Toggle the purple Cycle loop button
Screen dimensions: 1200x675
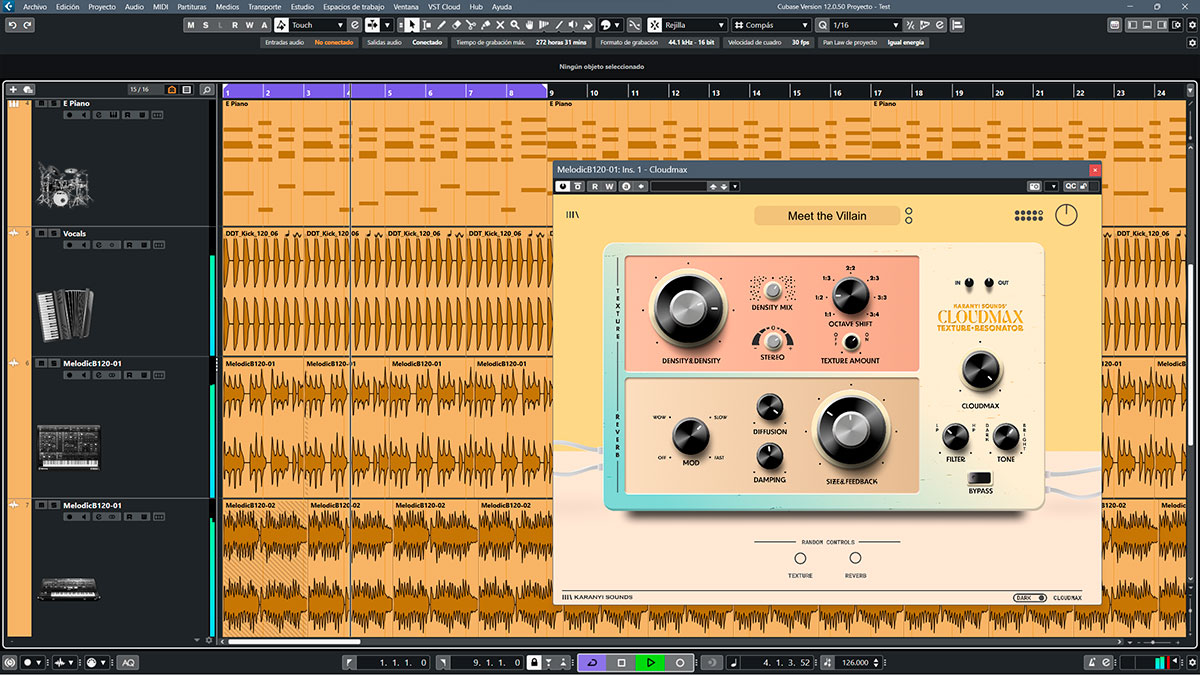[591, 662]
